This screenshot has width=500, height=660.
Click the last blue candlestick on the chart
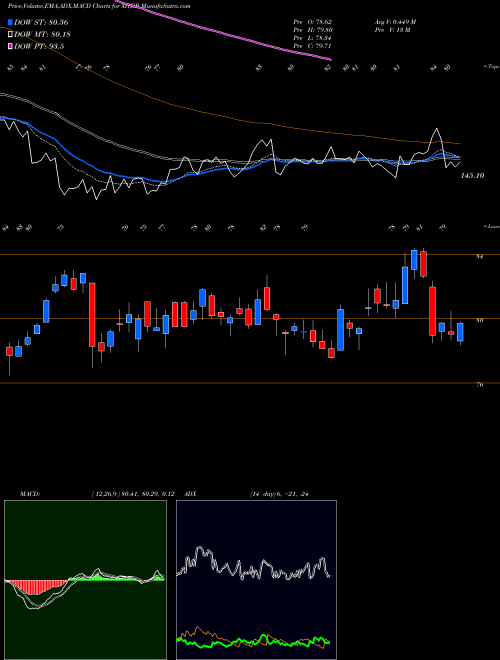[460, 332]
